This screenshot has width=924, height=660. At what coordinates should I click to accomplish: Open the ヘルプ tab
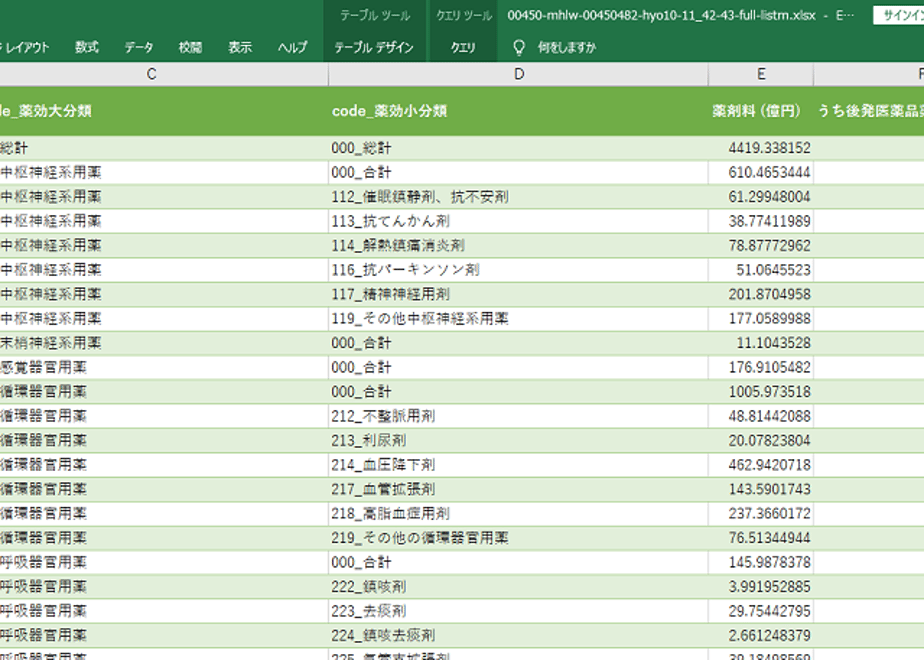coord(293,47)
